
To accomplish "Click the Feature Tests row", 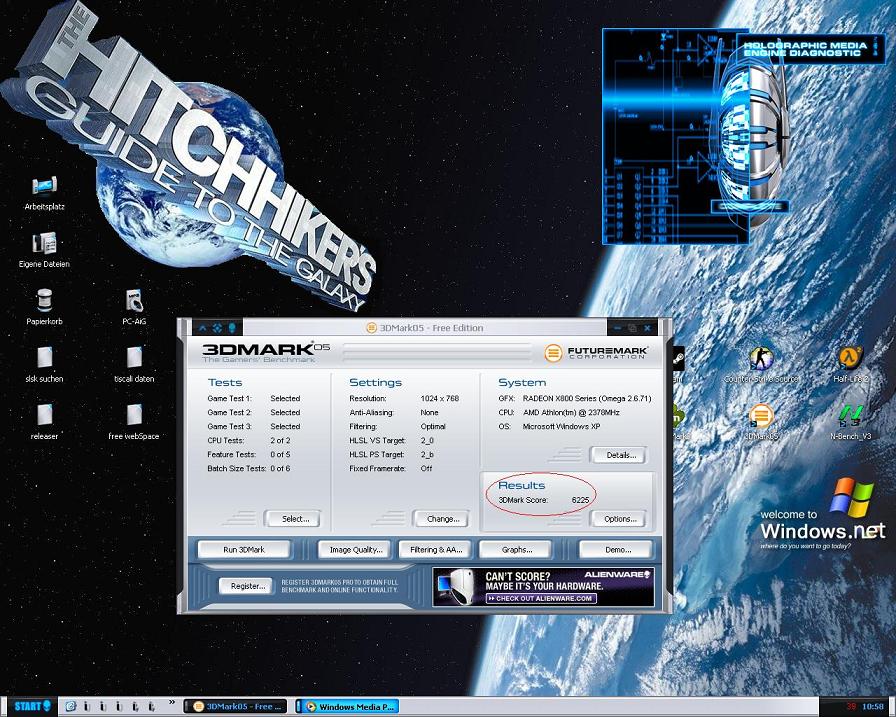I will pyautogui.click(x=249, y=454).
